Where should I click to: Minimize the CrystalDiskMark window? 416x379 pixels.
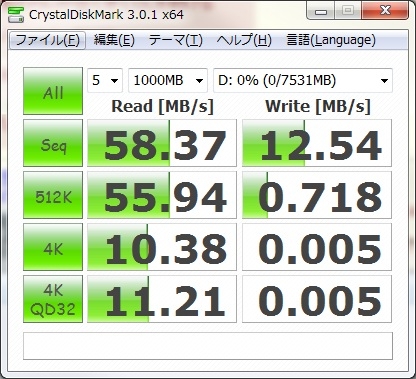[x=321, y=12]
